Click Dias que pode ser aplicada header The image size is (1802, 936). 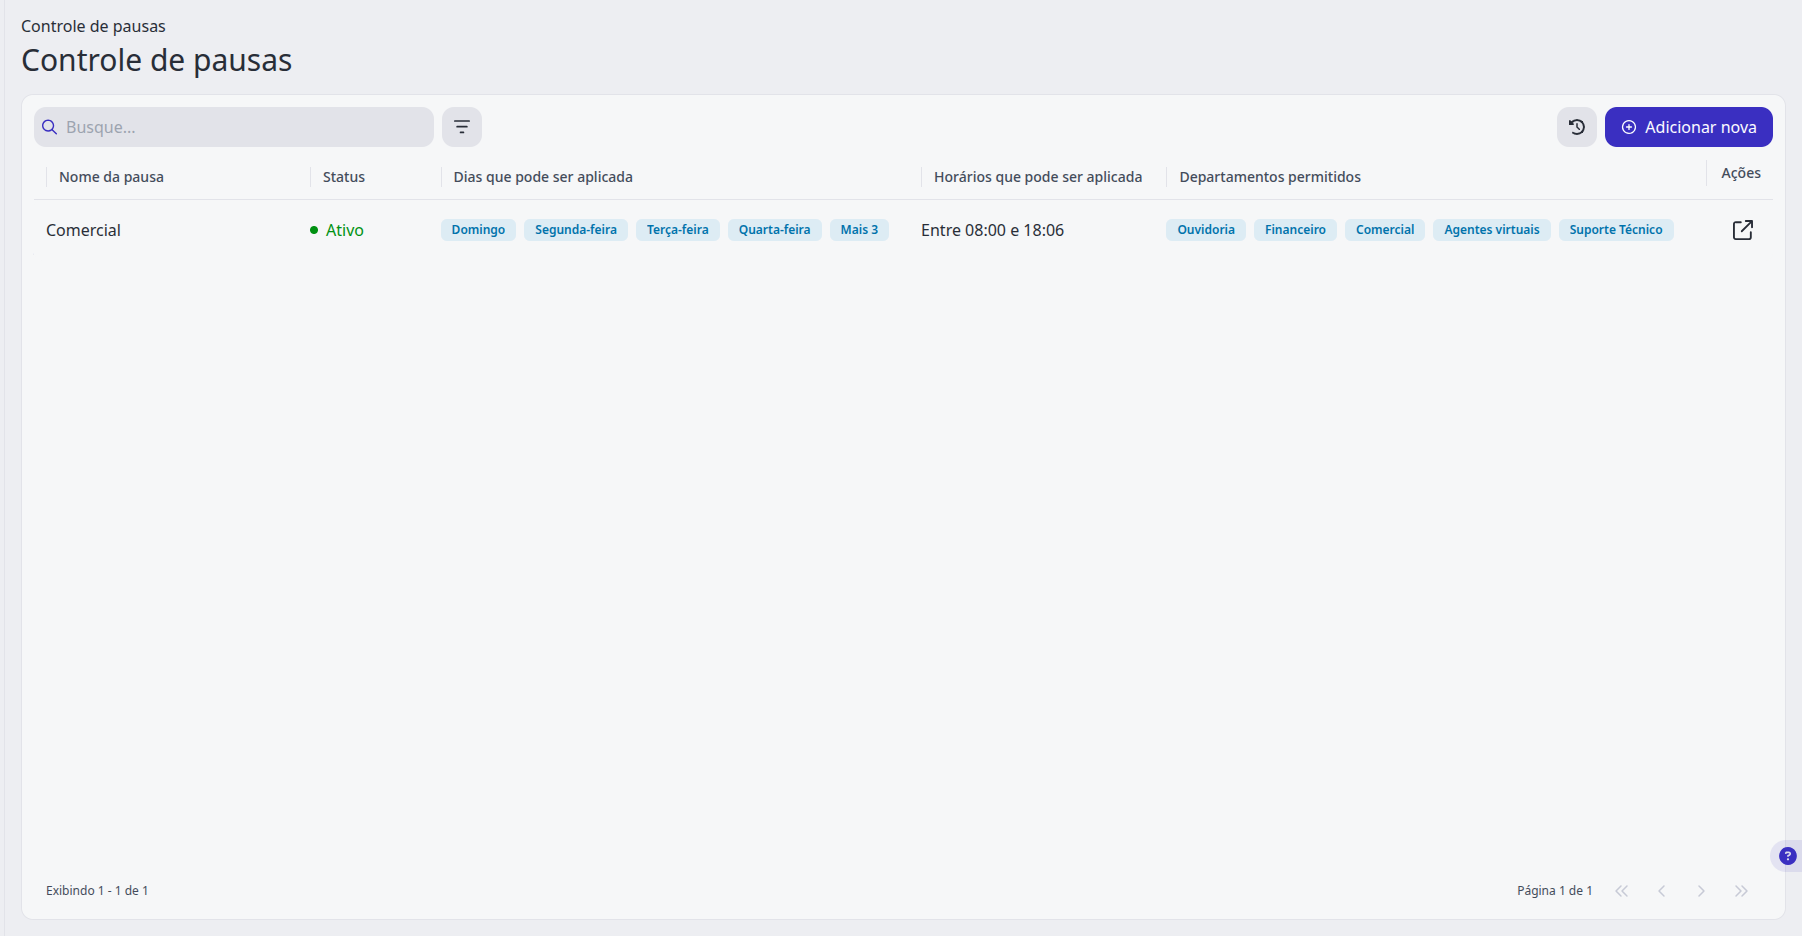coord(543,177)
